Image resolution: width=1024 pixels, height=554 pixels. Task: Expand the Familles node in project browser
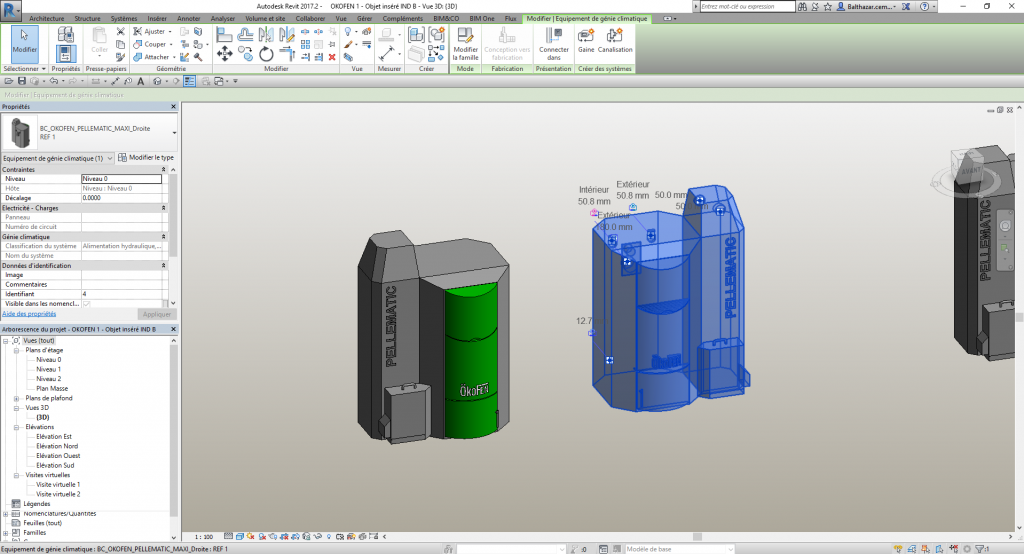5,533
